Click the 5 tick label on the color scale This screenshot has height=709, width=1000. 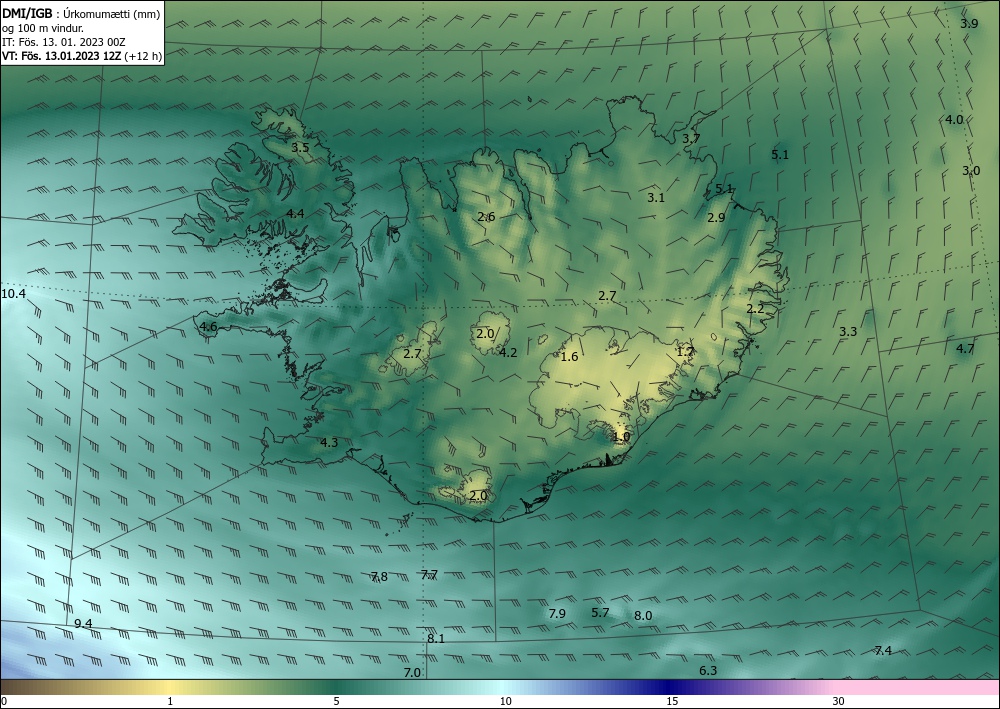tap(336, 701)
